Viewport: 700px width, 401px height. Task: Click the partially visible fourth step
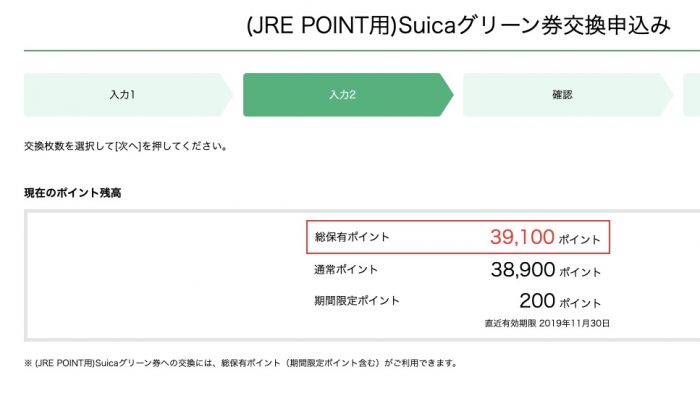[x=688, y=94]
